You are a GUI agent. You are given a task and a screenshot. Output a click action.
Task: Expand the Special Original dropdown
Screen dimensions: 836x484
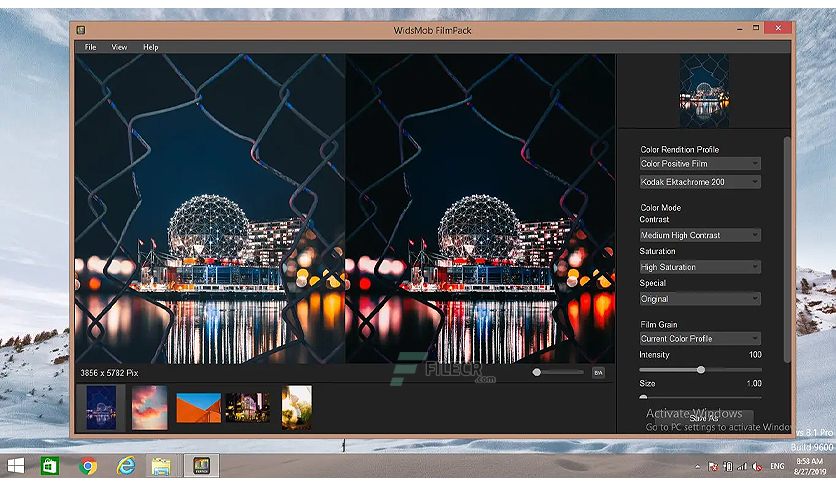click(700, 299)
